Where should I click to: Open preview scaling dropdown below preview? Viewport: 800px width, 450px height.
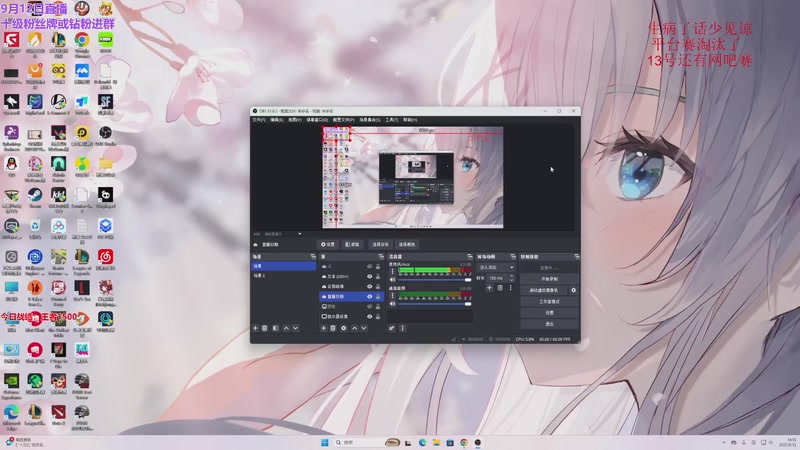pos(299,234)
